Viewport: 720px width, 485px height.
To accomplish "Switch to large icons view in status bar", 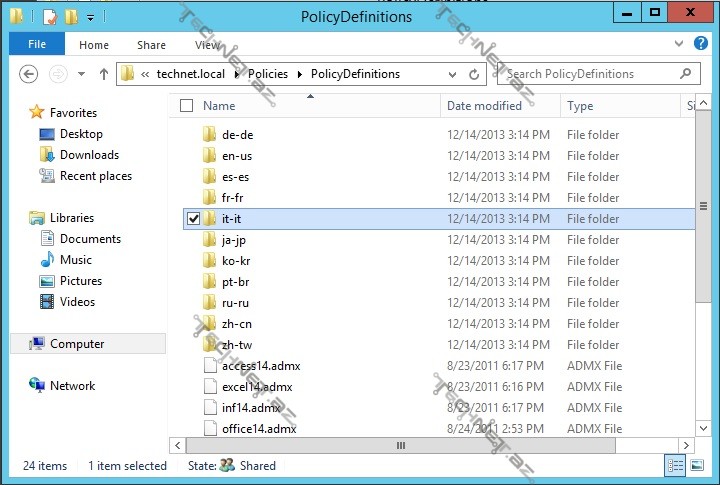I will click(697, 465).
